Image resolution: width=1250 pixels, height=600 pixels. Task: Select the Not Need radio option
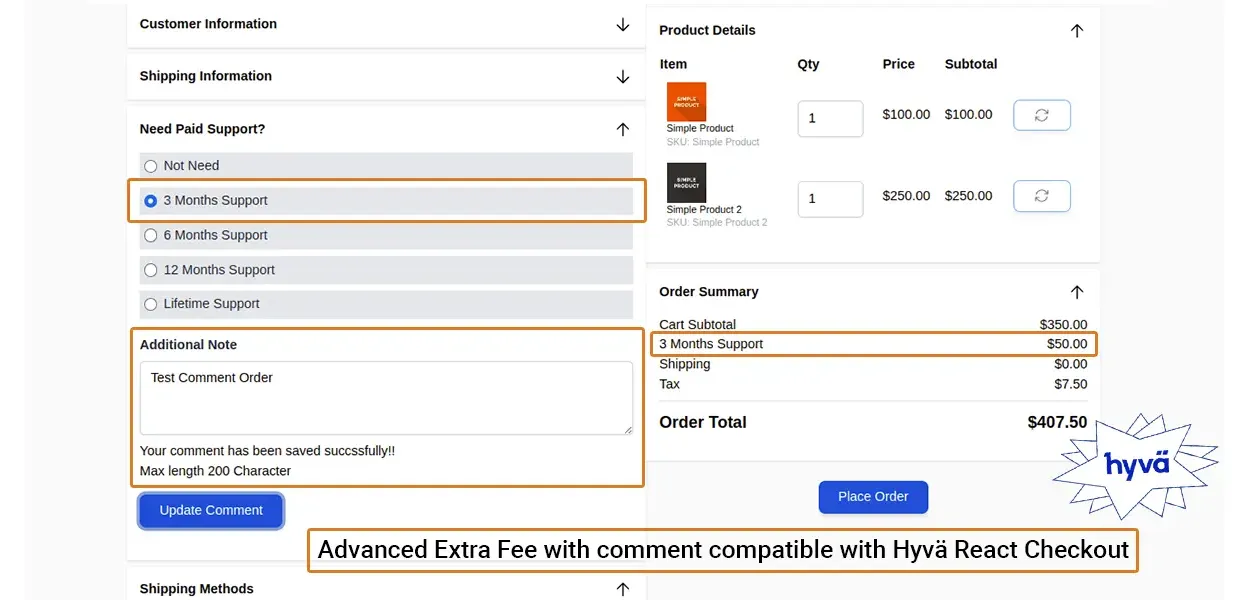(x=151, y=166)
